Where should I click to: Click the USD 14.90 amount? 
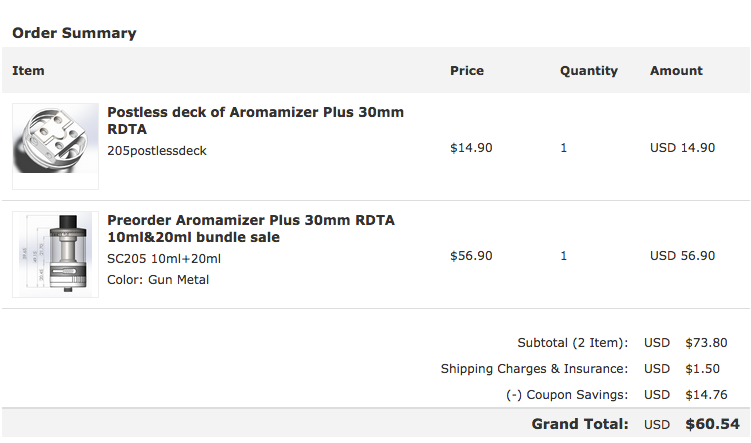pyautogui.click(x=682, y=148)
